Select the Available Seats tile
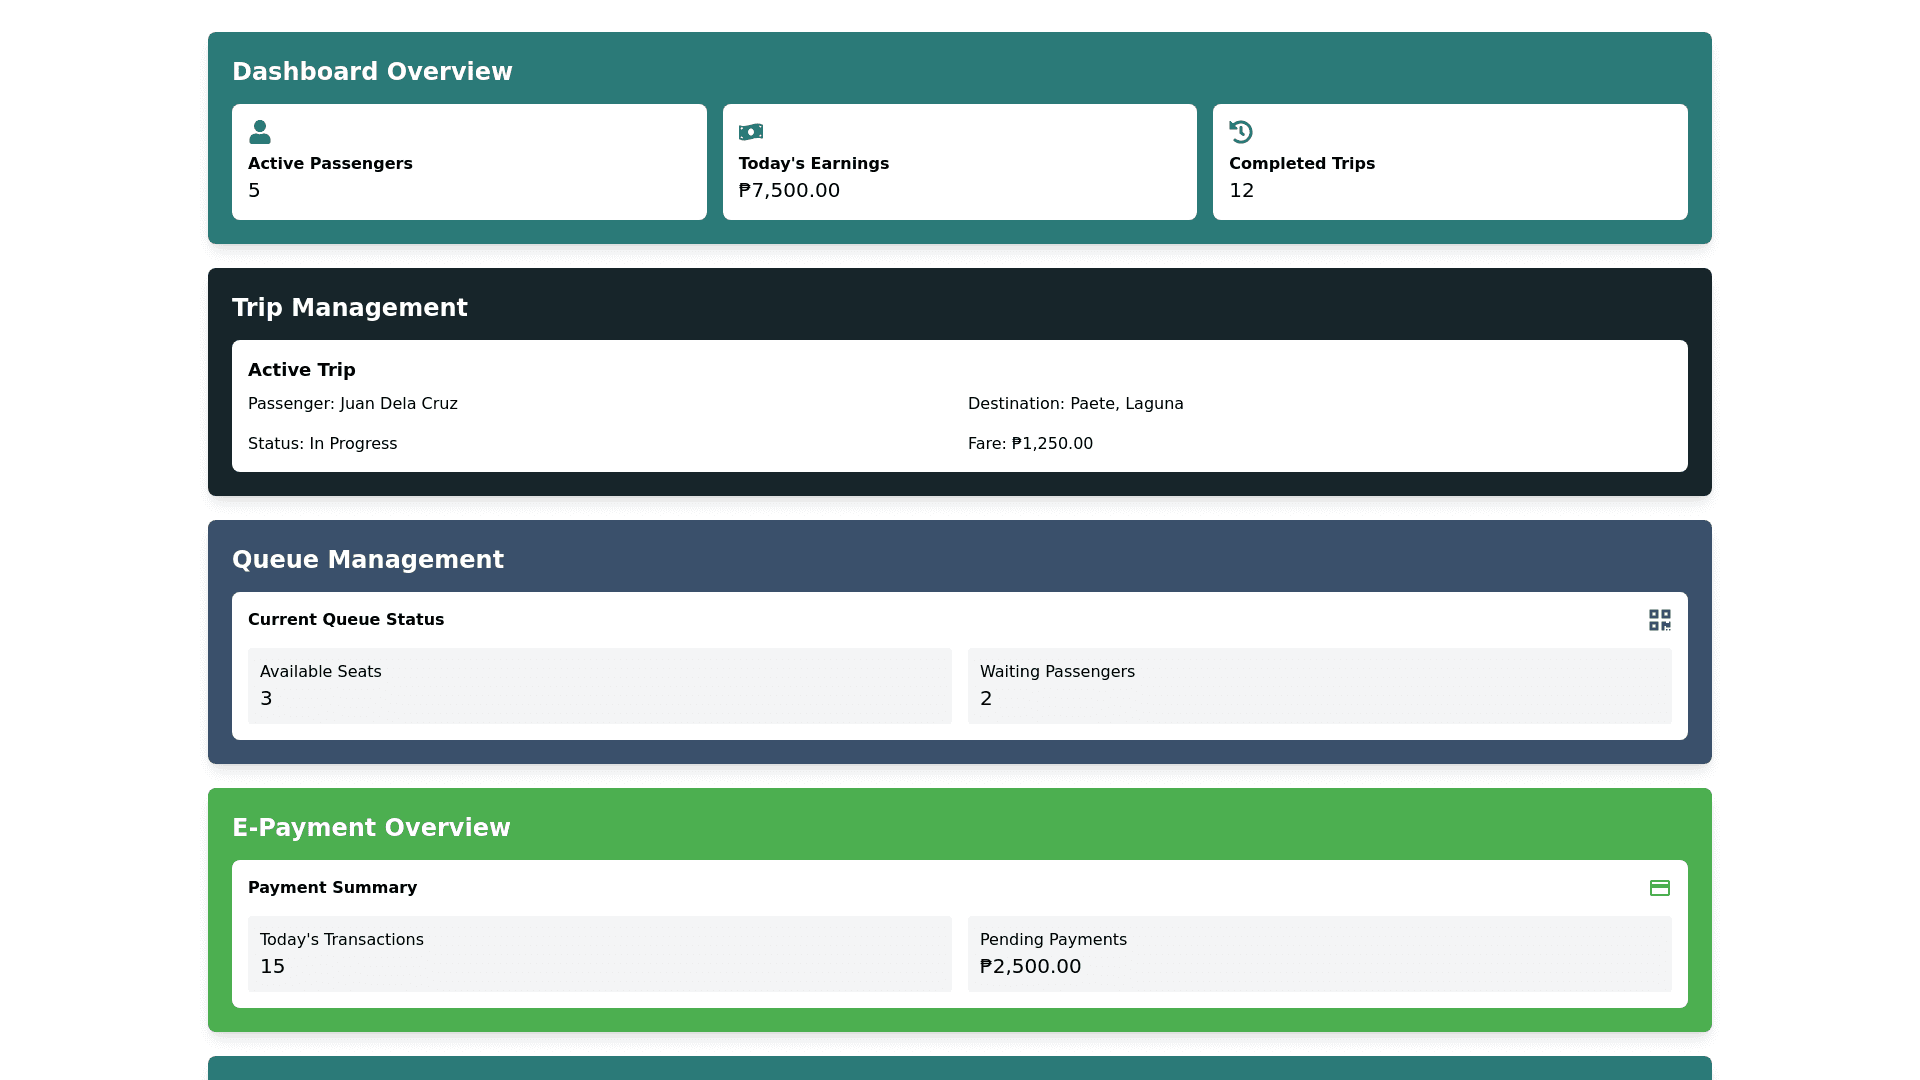1920x1080 pixels. tap(599, 686)
